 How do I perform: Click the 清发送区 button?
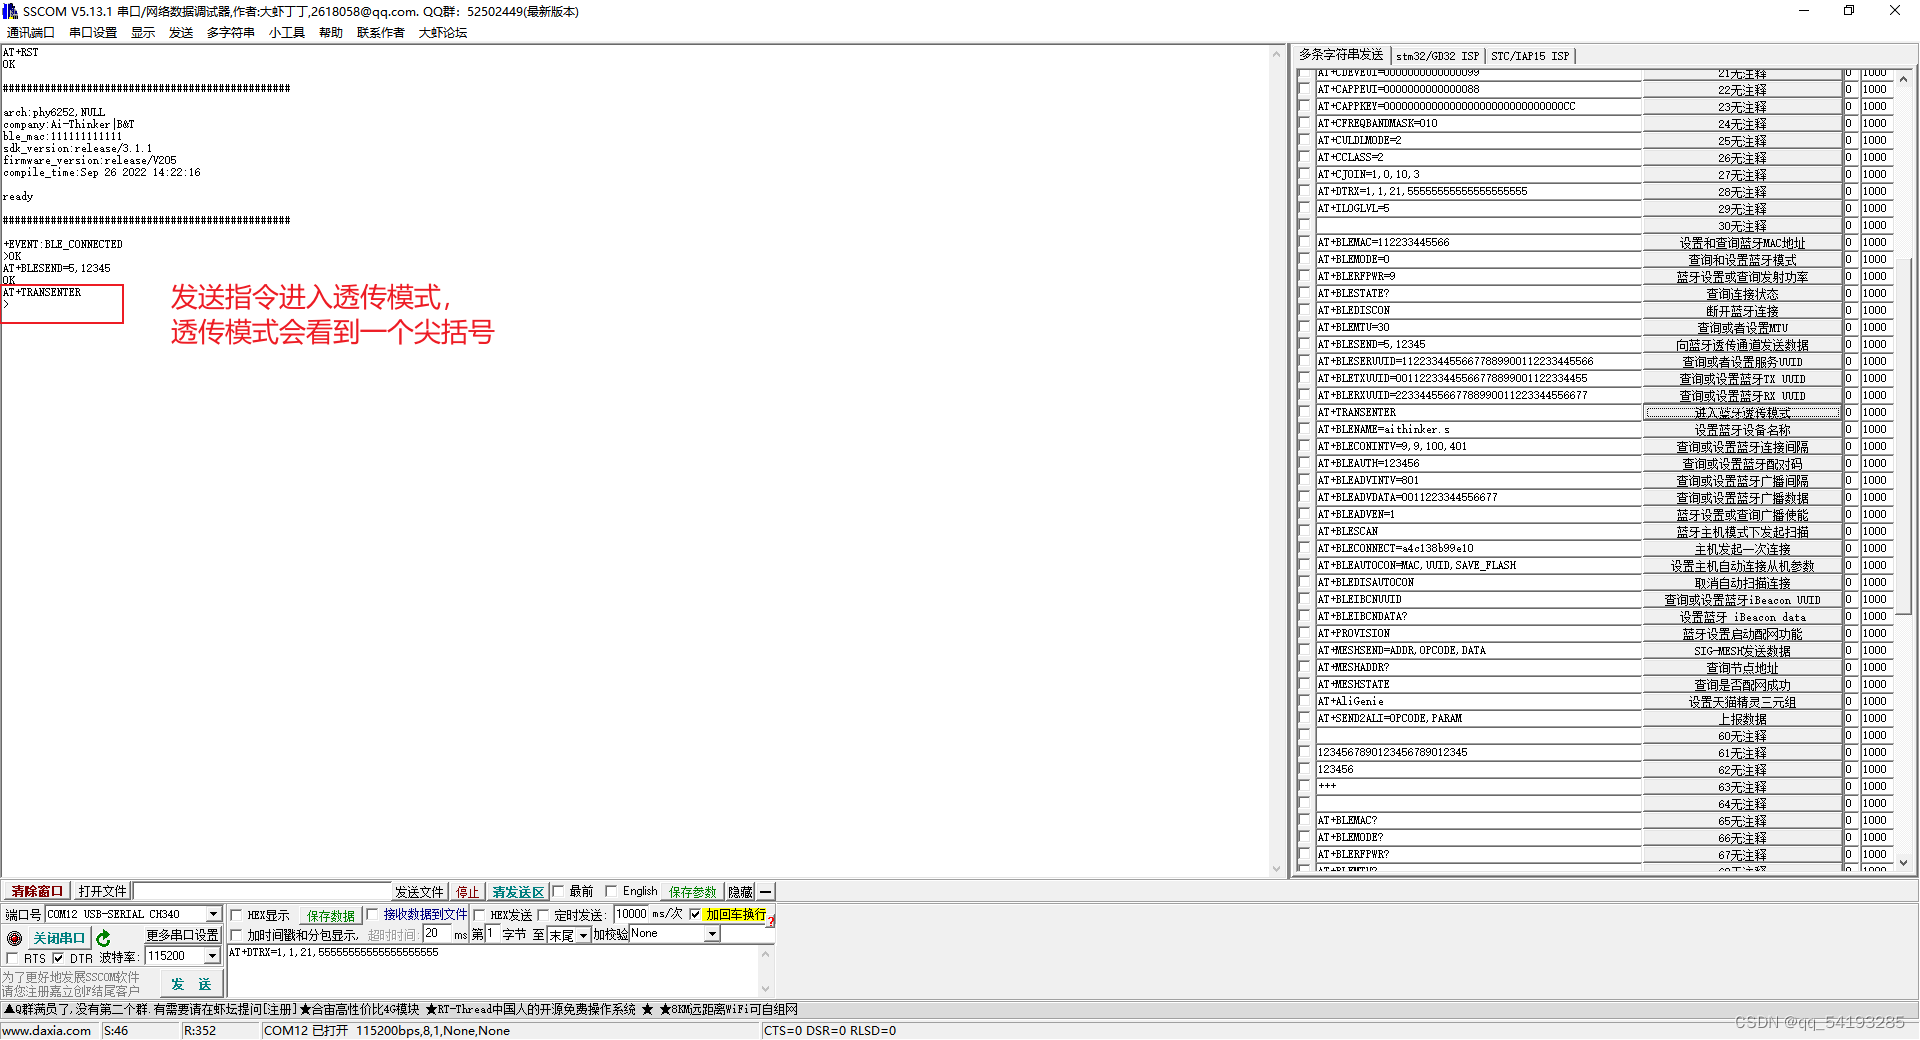518,892
